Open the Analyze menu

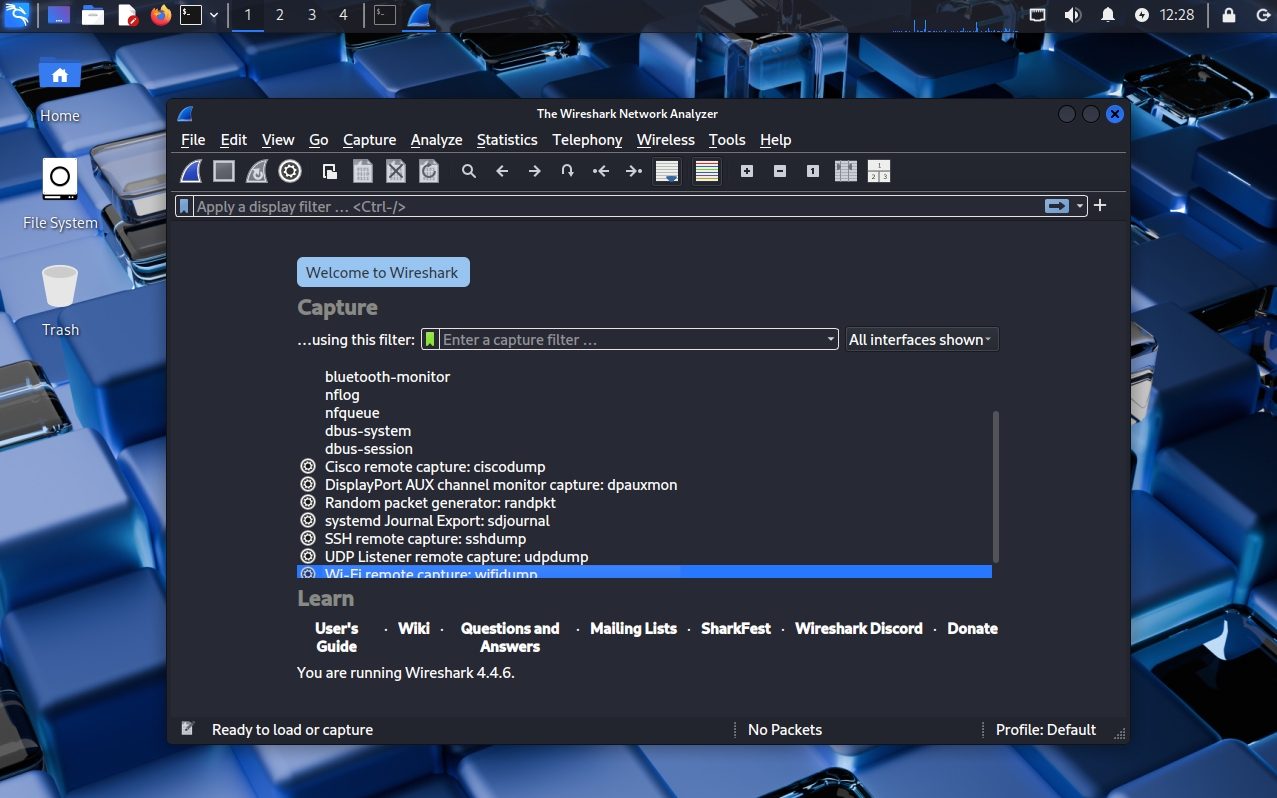[x=436, y=140]
